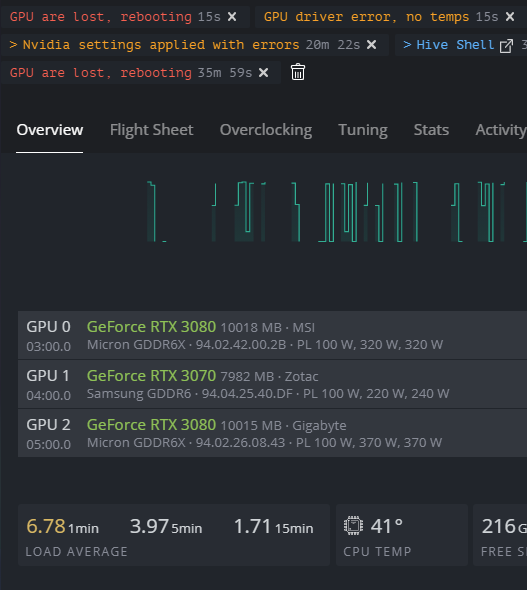Screen dimensions: 527x590
Task: Go to the Tuning tab
Action: click(x=363, y=130)
